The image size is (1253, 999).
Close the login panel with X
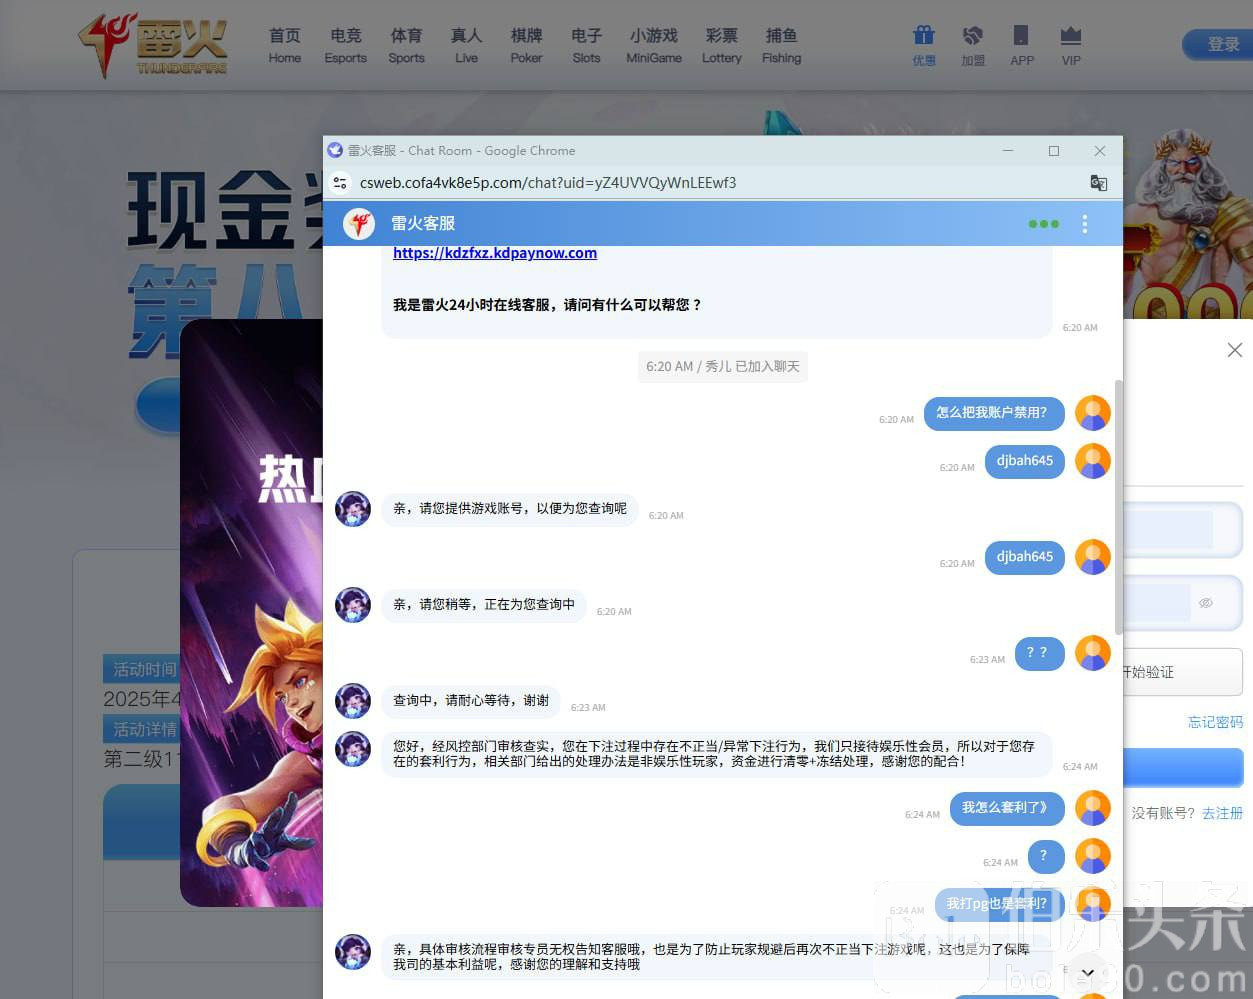[1235, 350]
